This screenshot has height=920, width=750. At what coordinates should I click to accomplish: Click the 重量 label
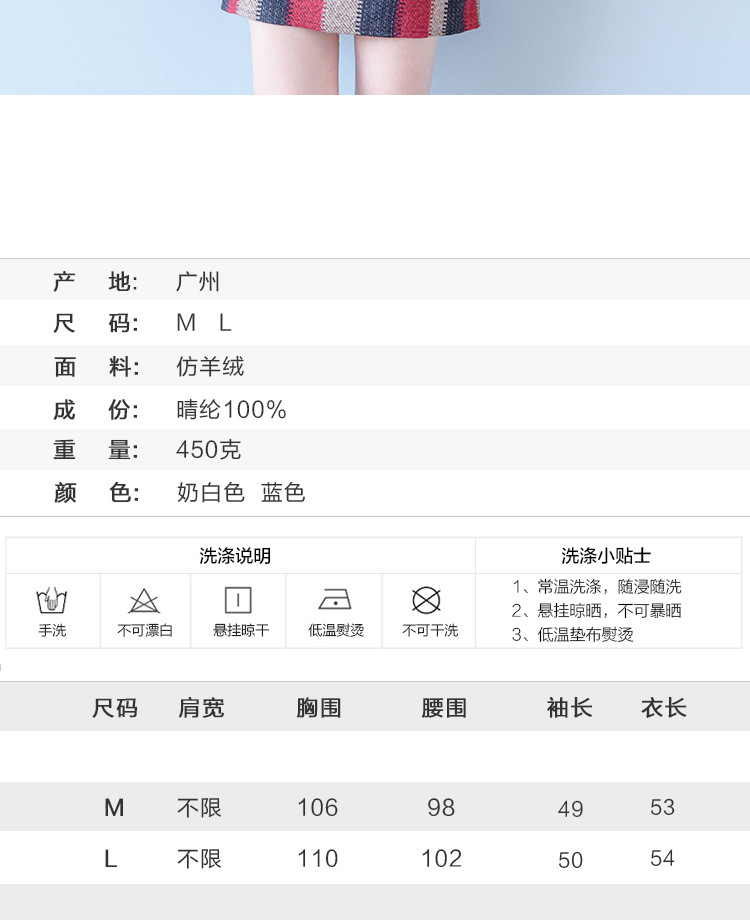(x=96, y=450)
